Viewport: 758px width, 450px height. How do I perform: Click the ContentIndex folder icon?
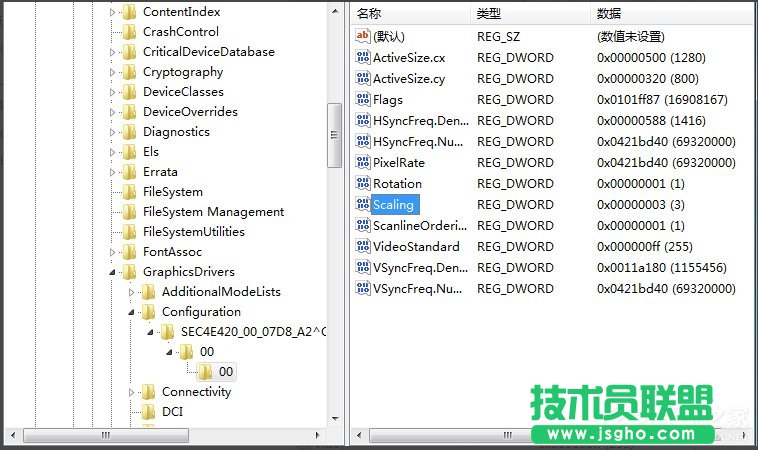coord(130,12)
